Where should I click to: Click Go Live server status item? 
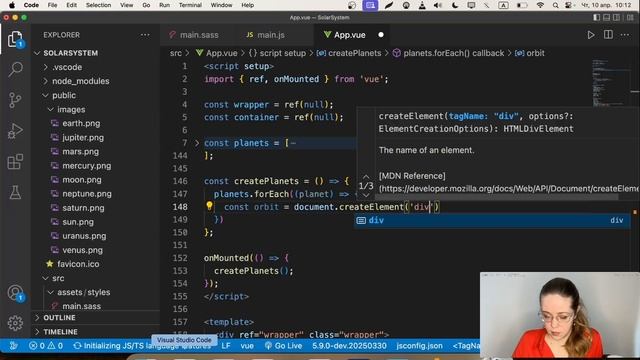[x=284, y=346]
